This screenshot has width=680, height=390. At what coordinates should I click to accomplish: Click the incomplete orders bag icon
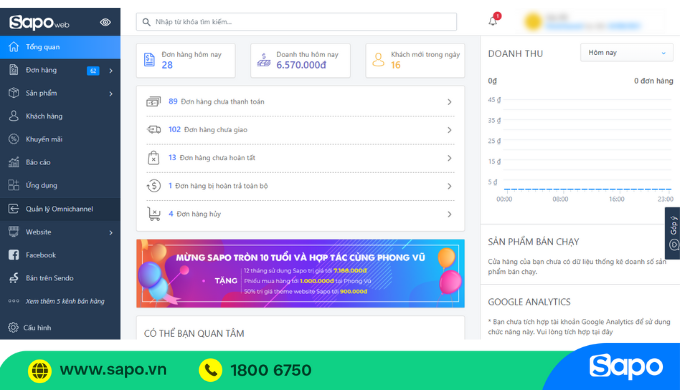[154, 157]
